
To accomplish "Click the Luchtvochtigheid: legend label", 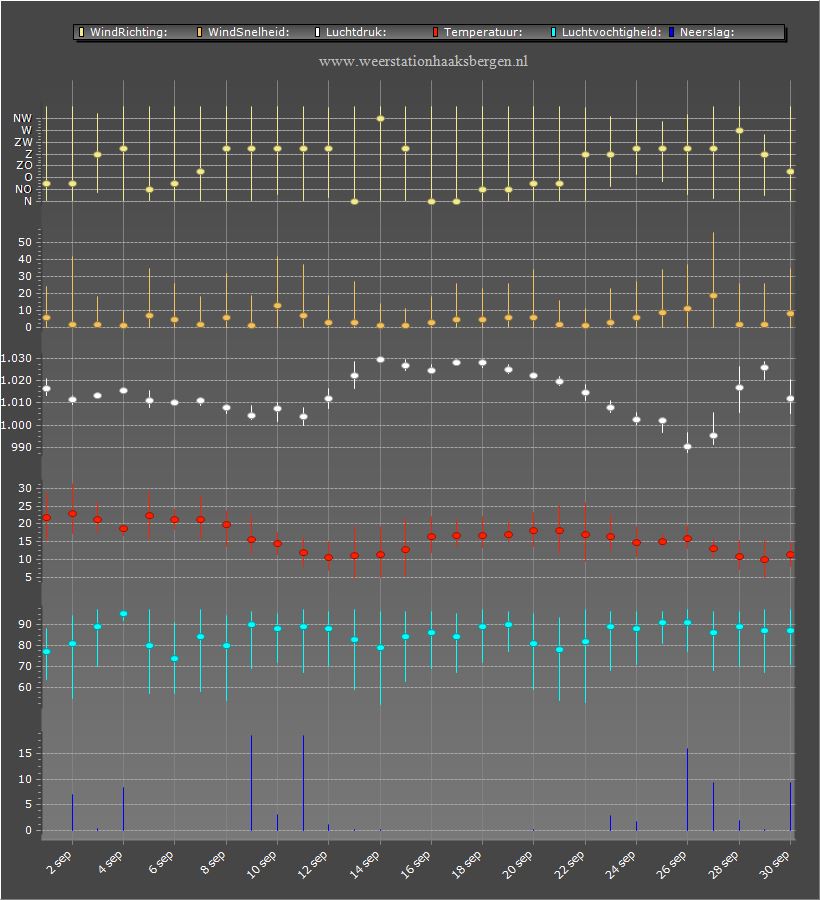I will 611,32.
